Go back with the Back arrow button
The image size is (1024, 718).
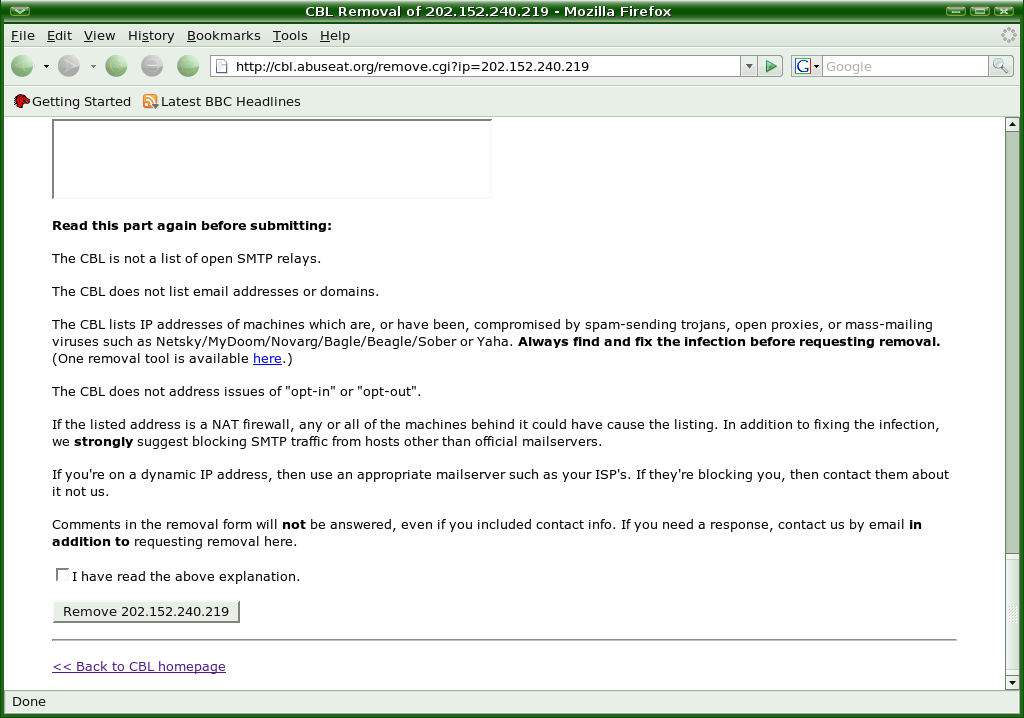coord(22,66)
